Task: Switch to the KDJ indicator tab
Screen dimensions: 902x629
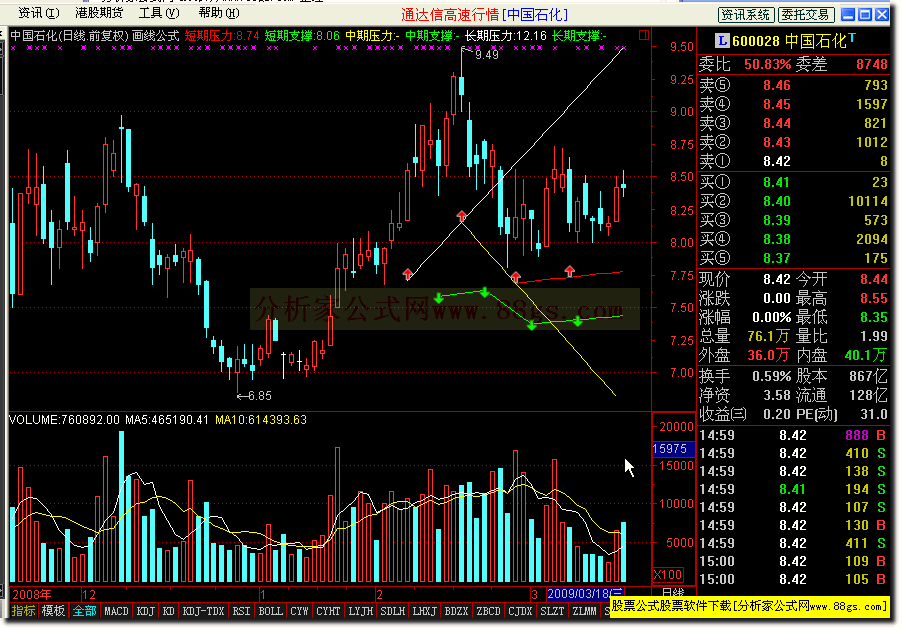Action: pyautogui.click(x=146, y=611)
